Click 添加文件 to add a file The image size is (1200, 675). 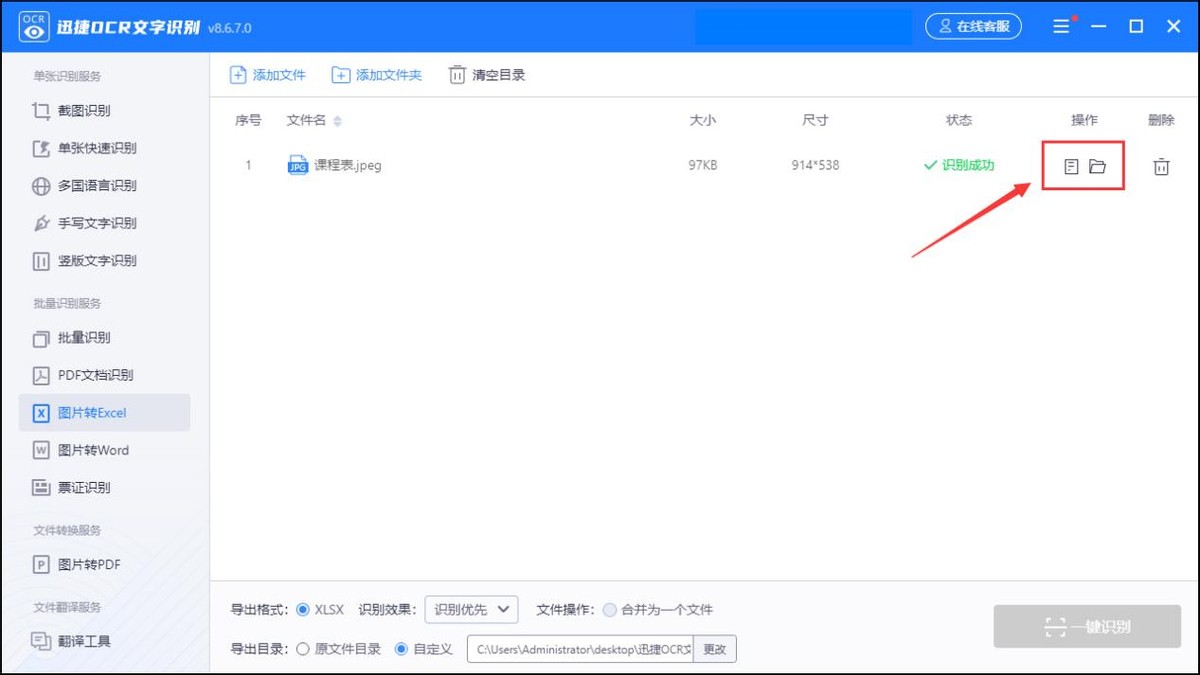coord(268,75)
